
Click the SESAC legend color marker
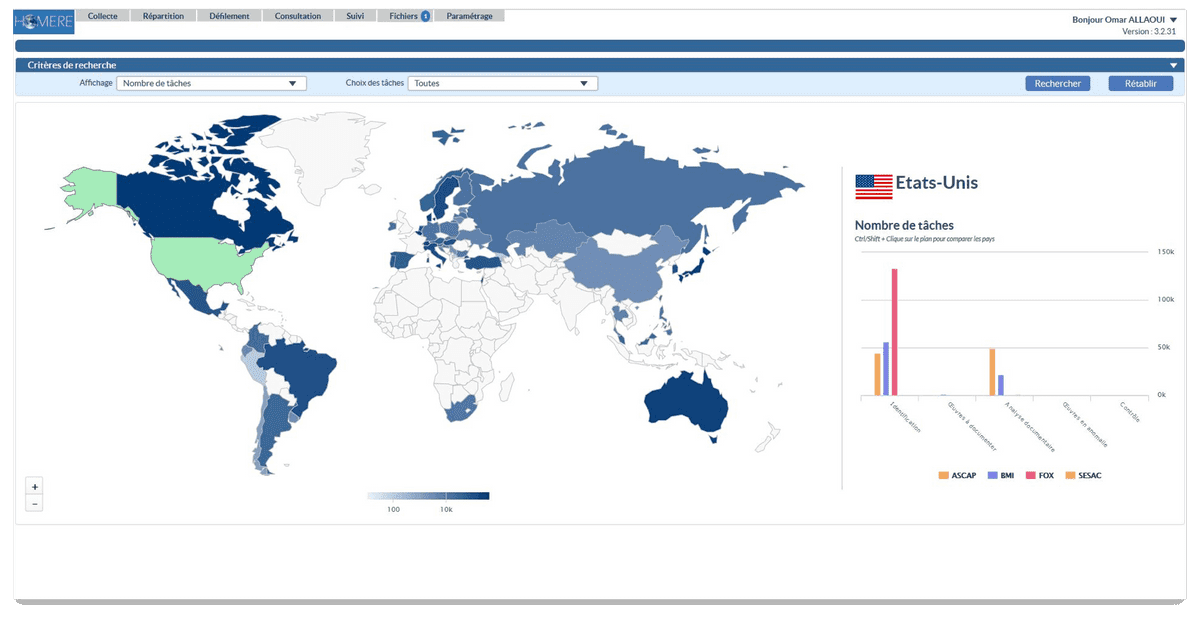1071,474
